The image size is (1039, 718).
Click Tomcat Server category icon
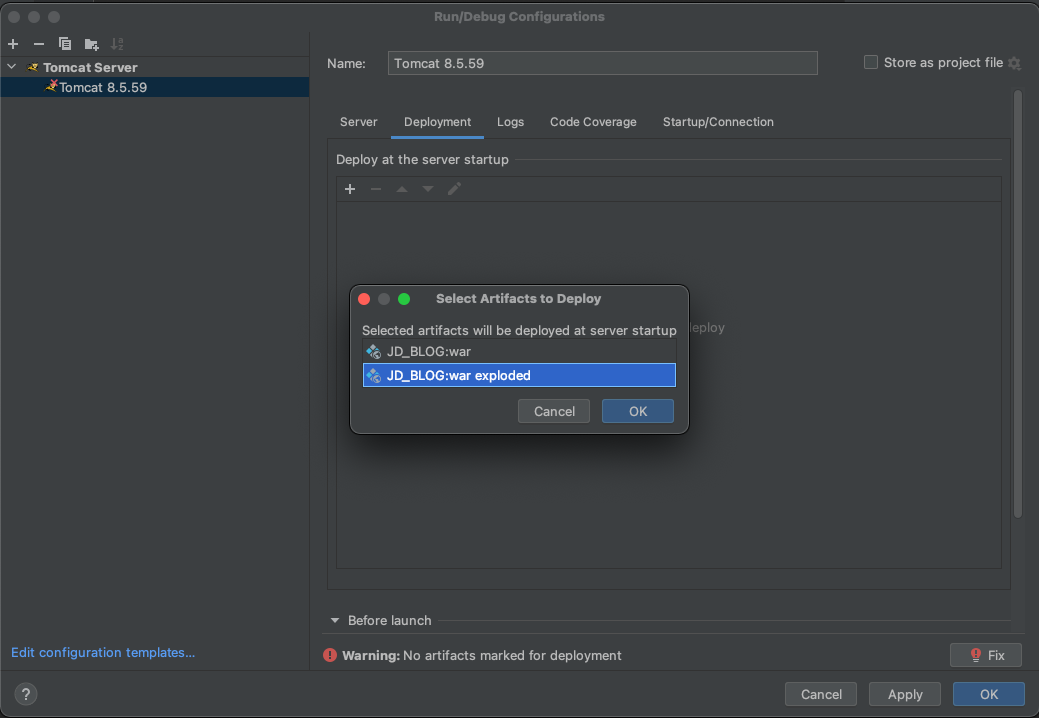coord(32,67)
